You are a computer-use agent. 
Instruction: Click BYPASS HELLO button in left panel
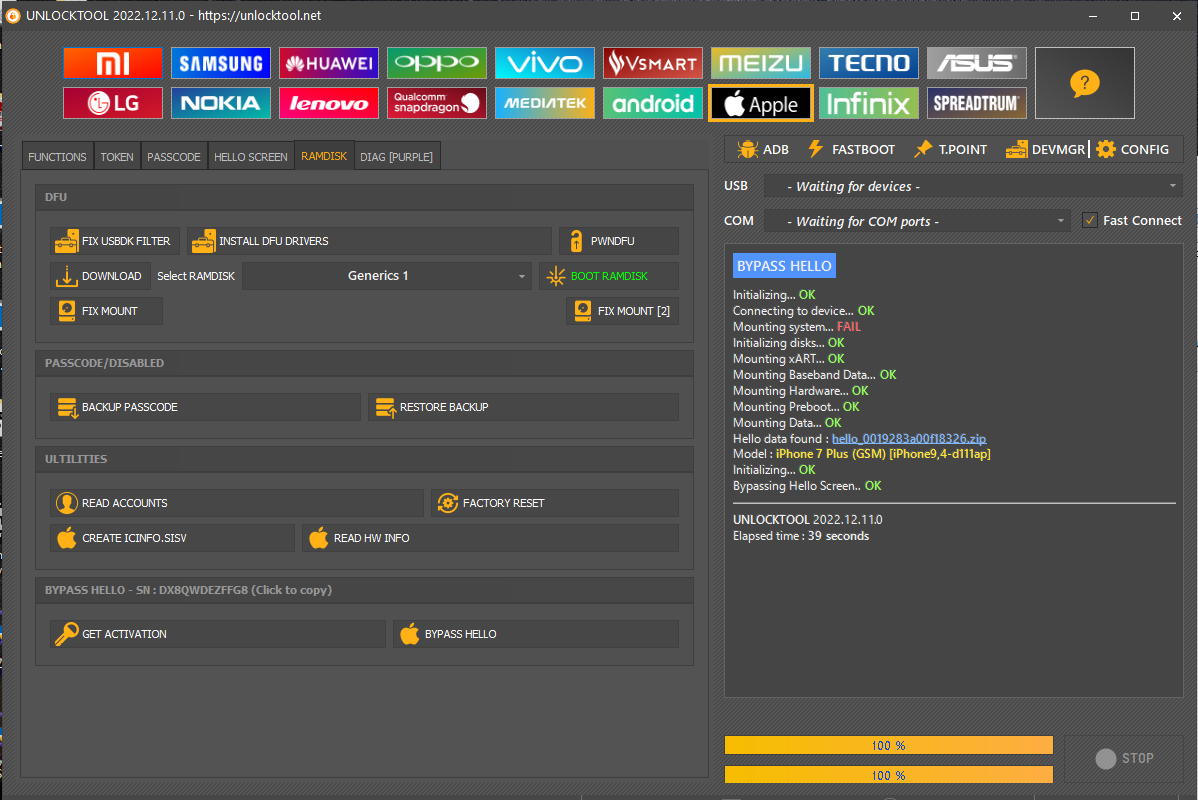[x=536, y=634]
